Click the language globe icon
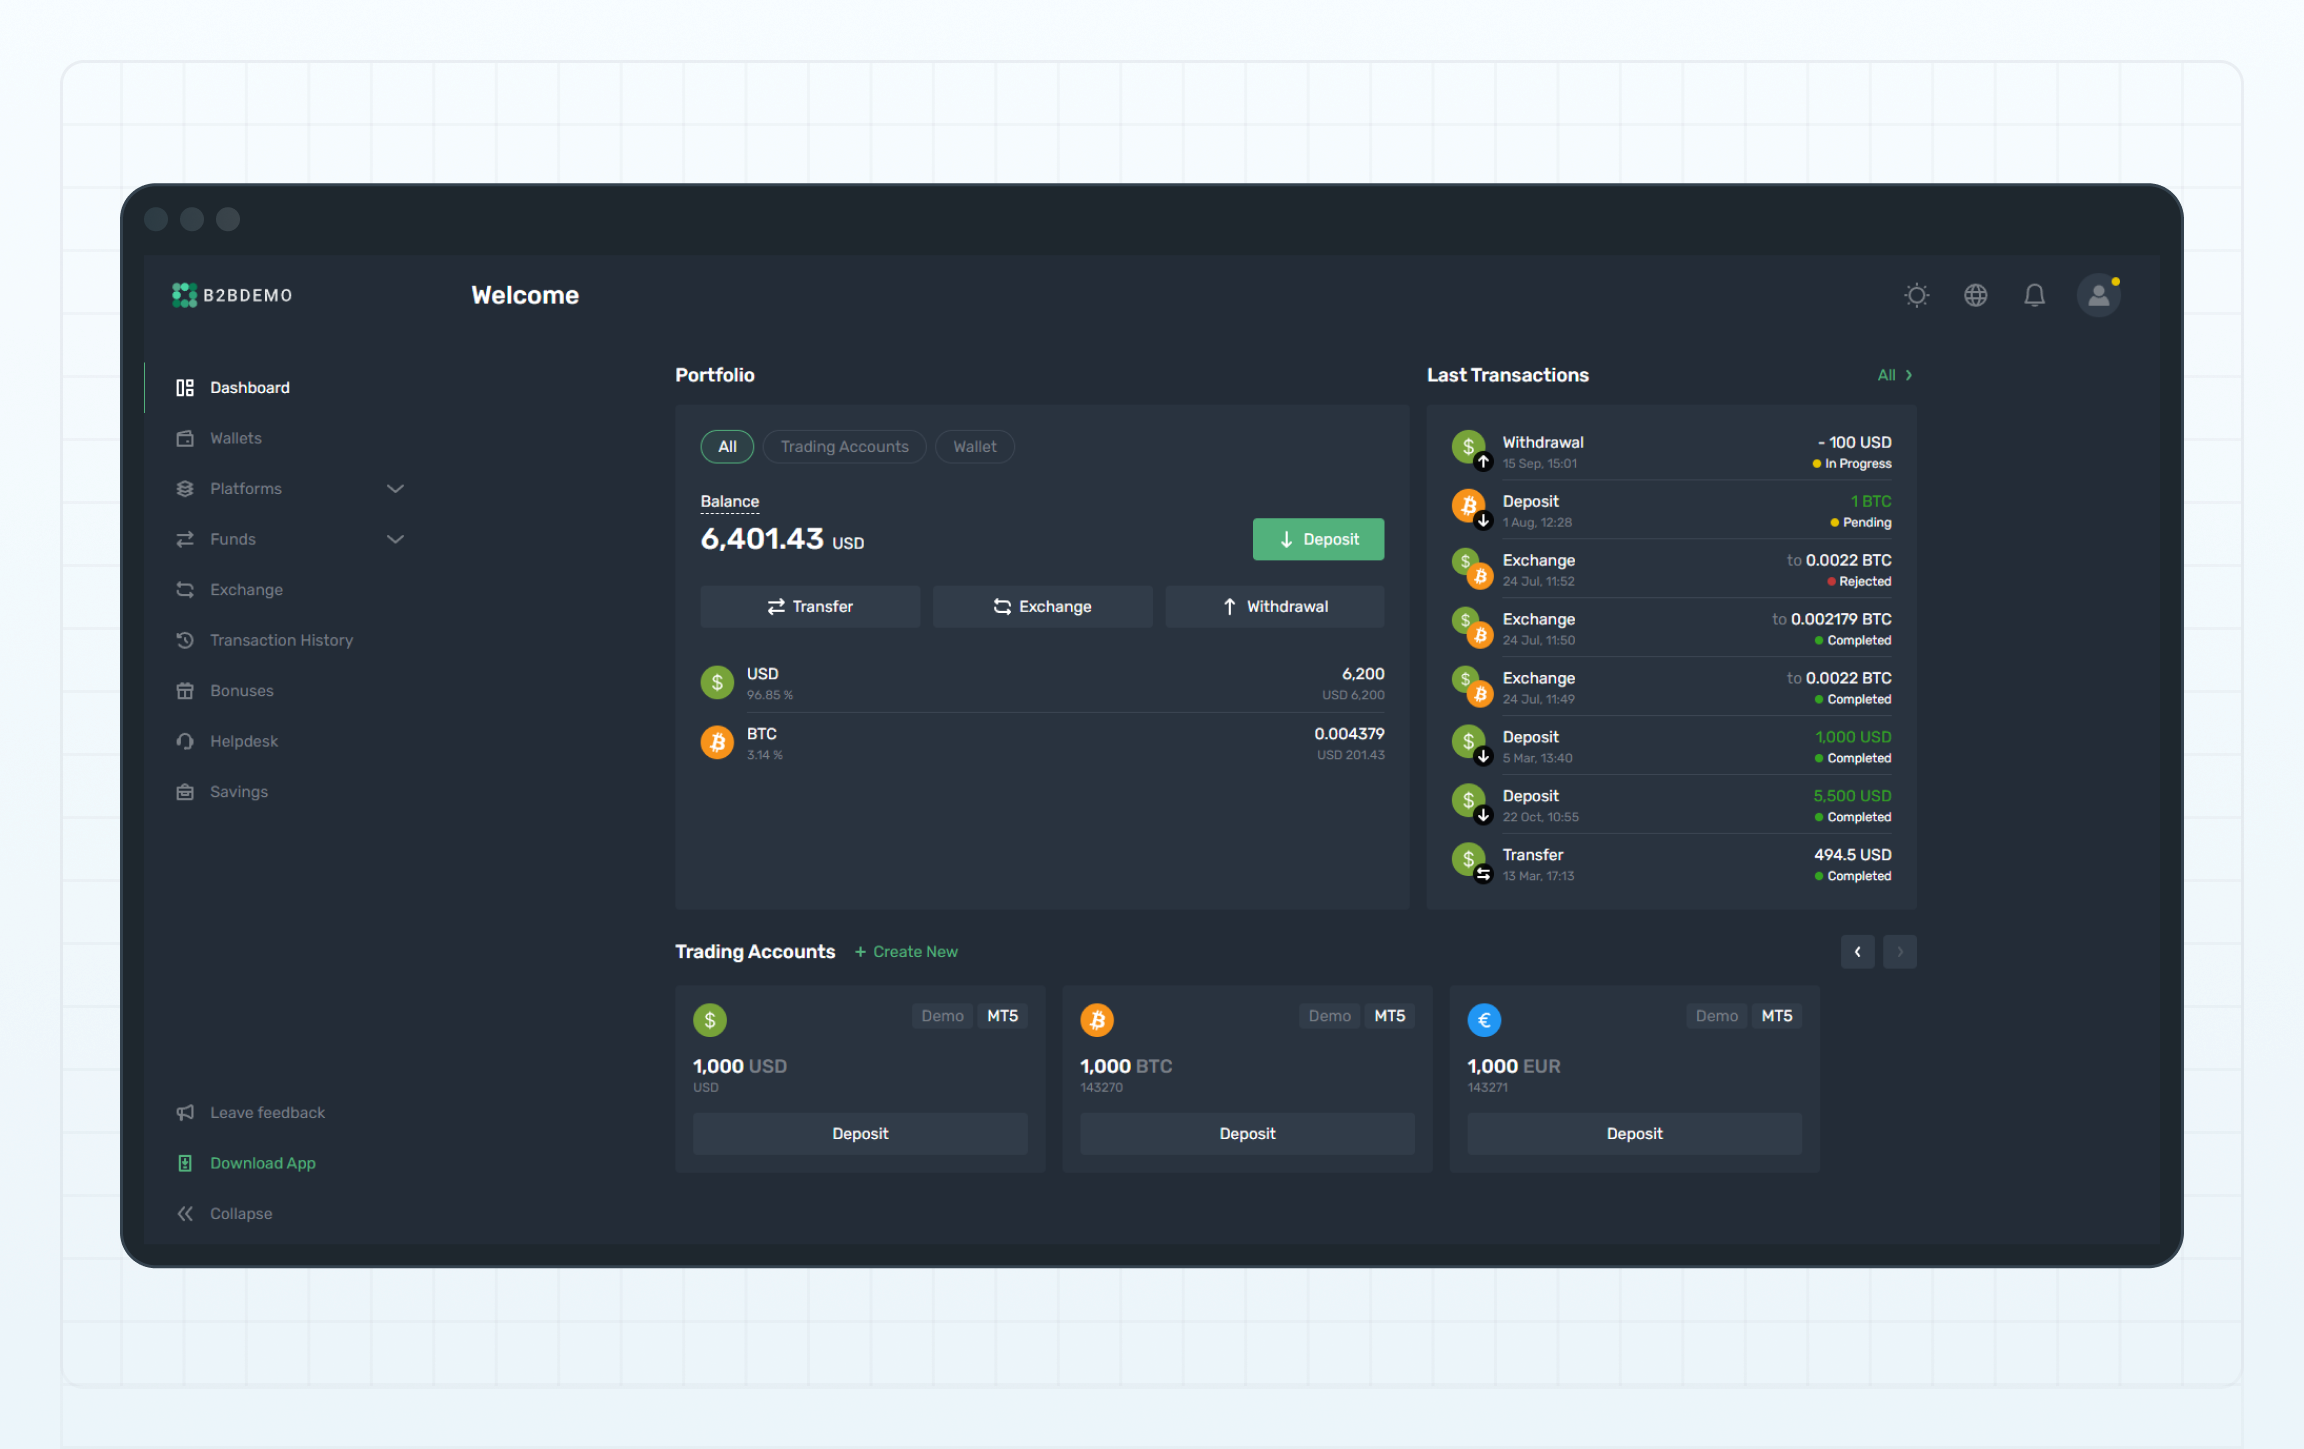The height and width of the screenshot is (1449, 2304). (1975, 295)
